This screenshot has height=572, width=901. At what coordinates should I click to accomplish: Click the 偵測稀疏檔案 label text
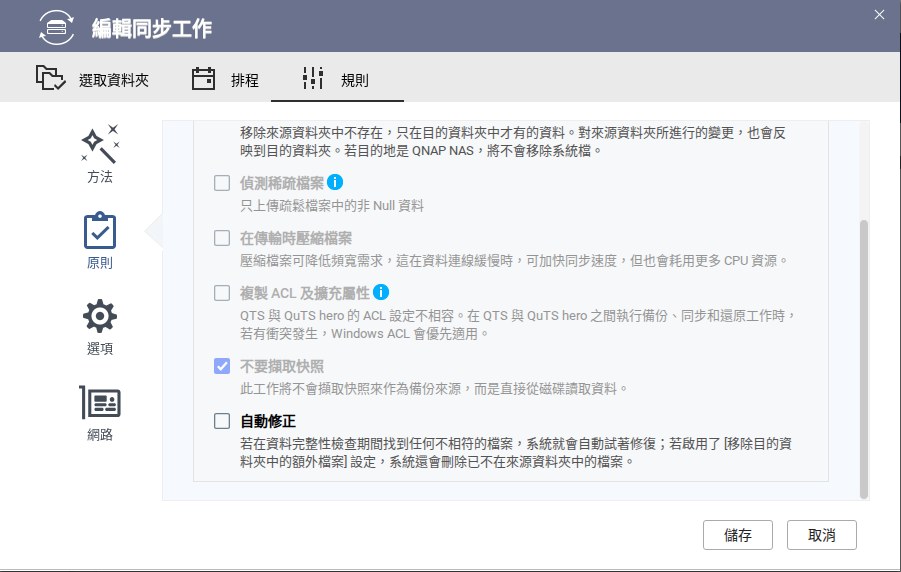(x=282, y=183)
